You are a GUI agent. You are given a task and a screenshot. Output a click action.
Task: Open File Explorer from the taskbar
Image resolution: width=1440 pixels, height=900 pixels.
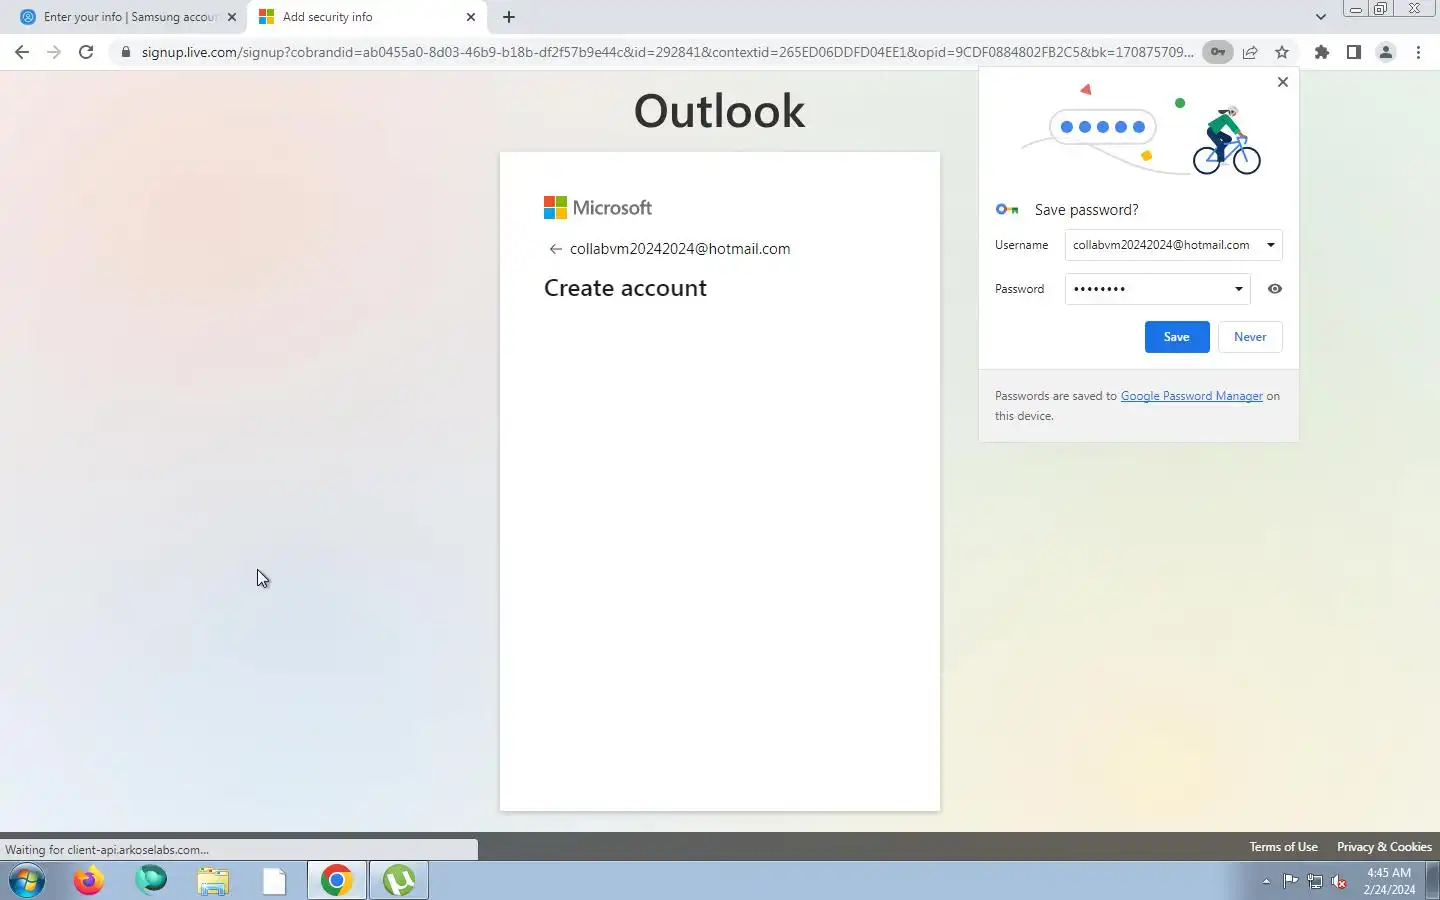pos(213,881)
